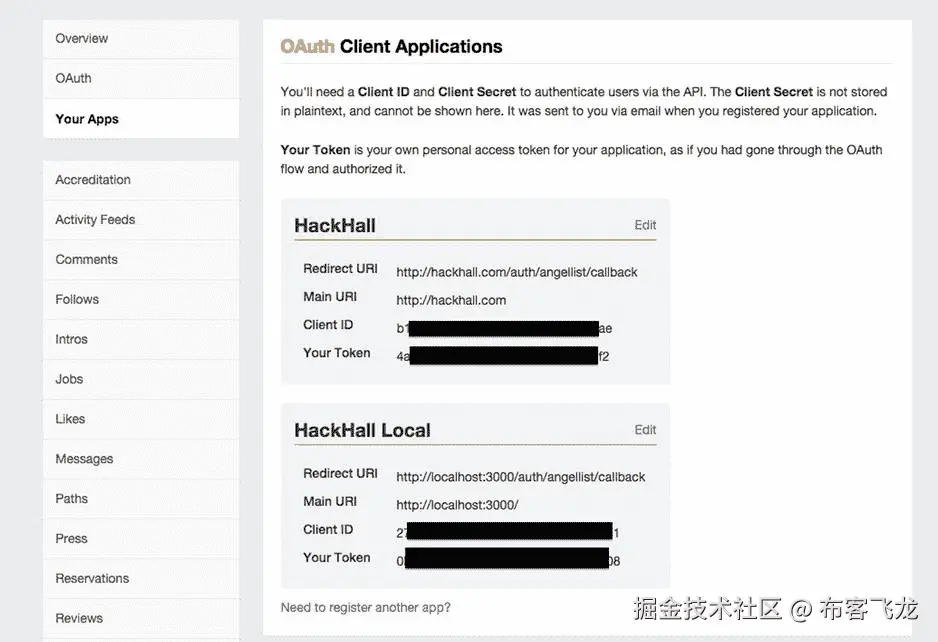Open Reservations section
The width and height of the screenshot is (938, 642).
pyautogui.click(x=141, y=579)
